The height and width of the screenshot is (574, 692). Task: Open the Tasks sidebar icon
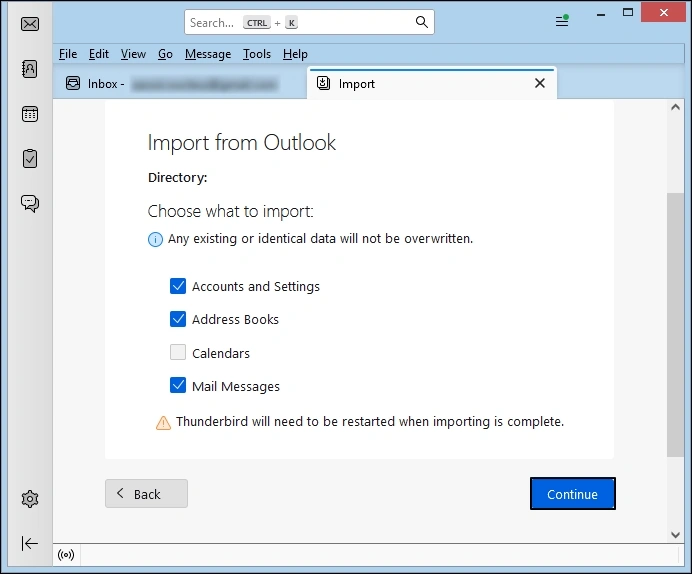click(30, 158)
